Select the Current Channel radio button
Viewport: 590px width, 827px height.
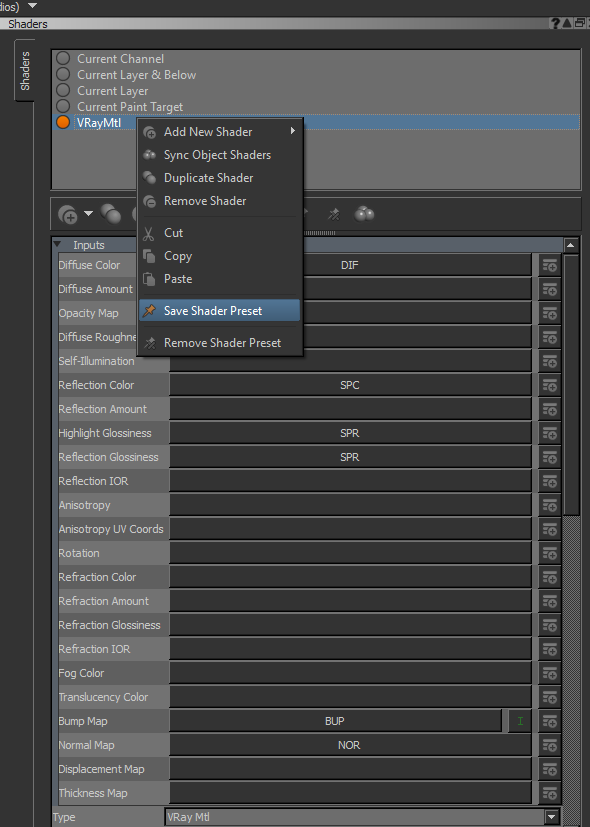tap(63, 59)
